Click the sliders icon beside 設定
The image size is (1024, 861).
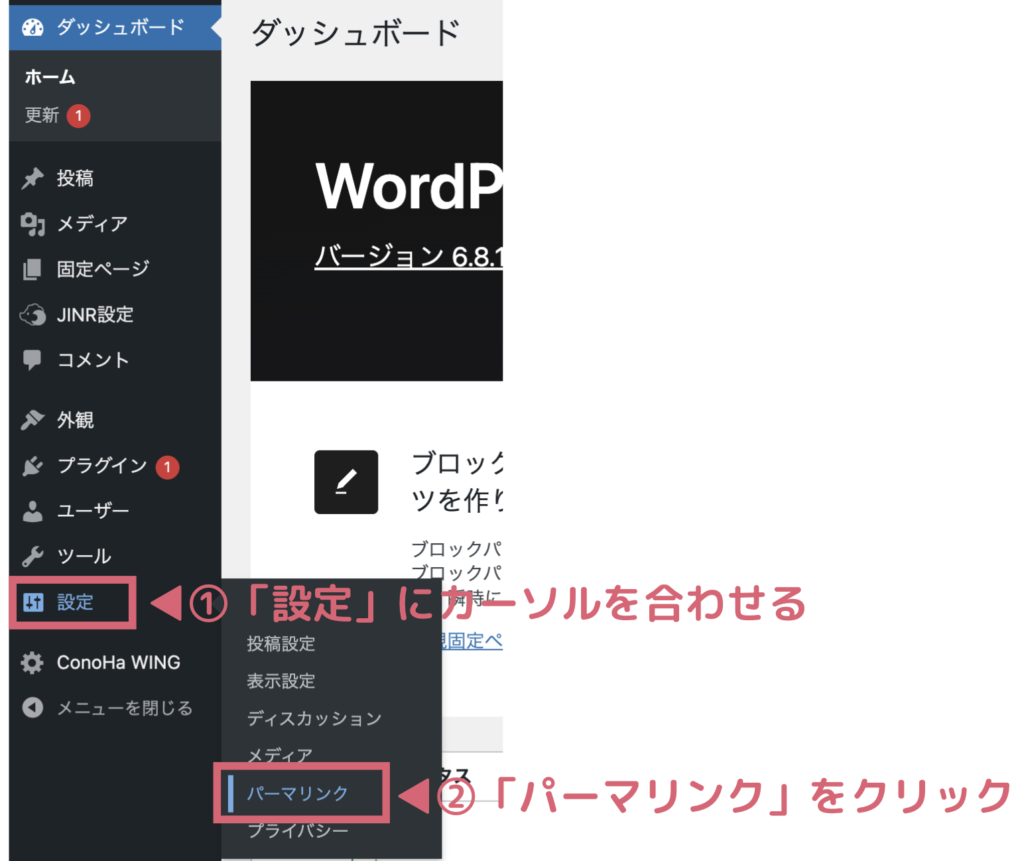coord(33,602)
